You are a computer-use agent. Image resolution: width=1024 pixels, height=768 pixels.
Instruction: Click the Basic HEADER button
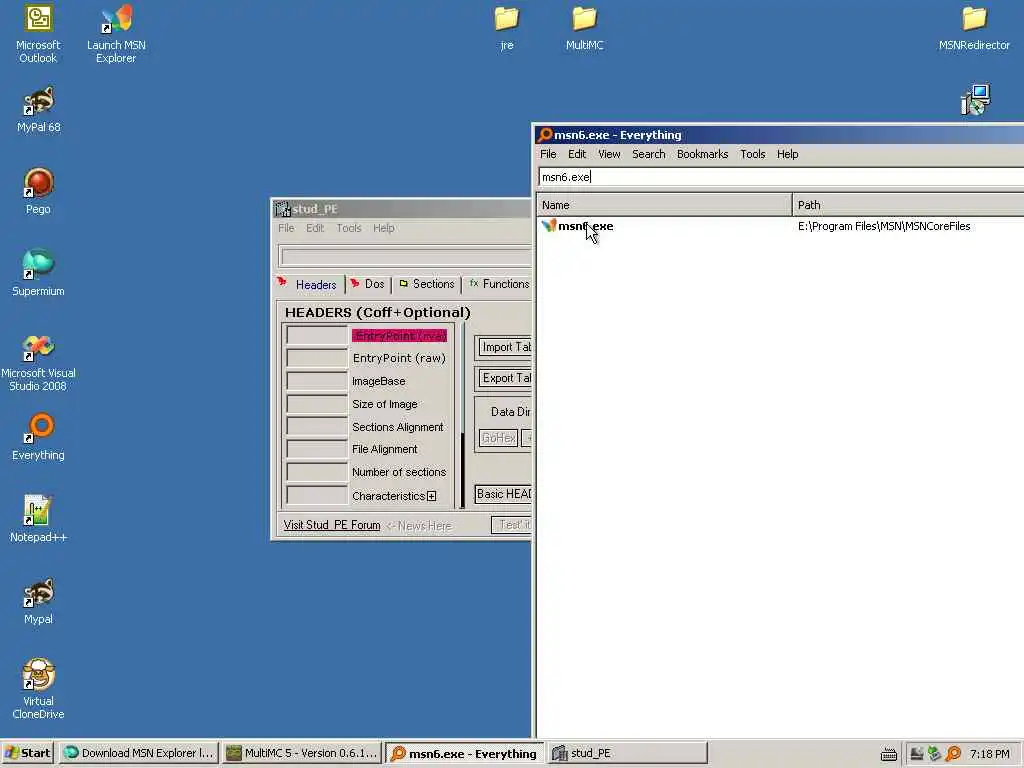click(x=504, y=494)
